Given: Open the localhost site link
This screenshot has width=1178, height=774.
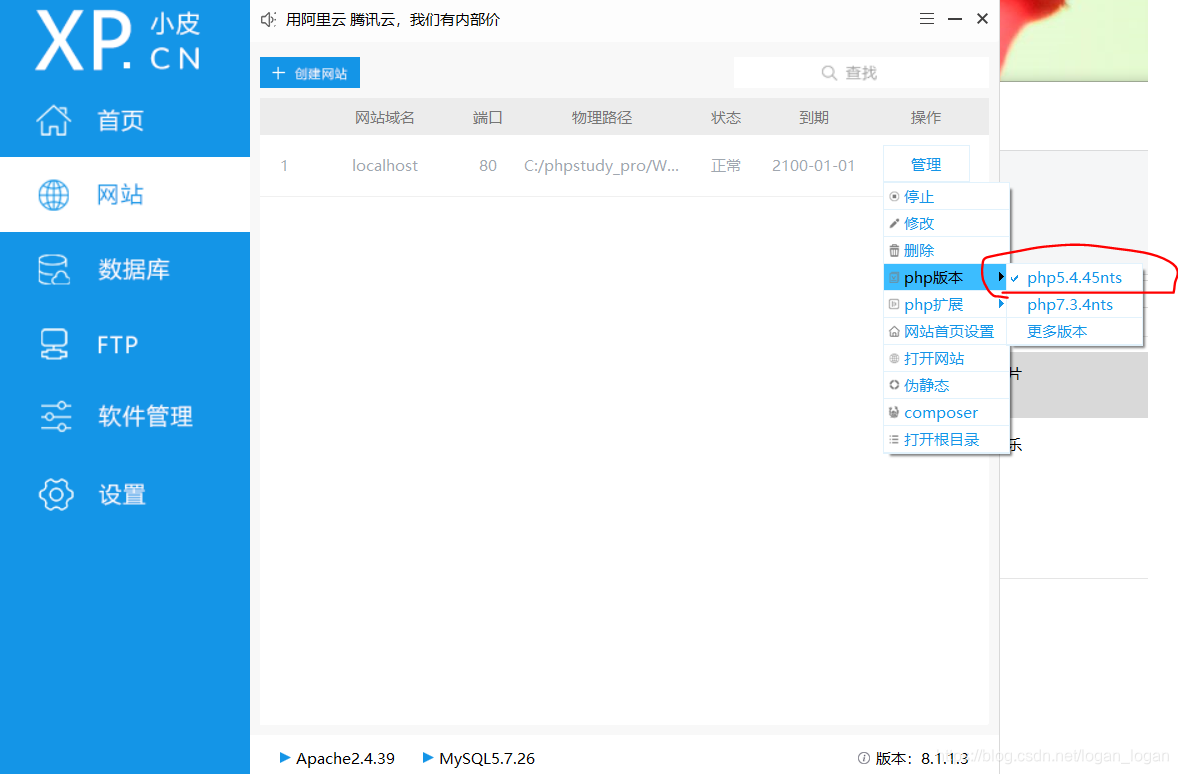Looking at the screenshot, I should tap(385, 165).
